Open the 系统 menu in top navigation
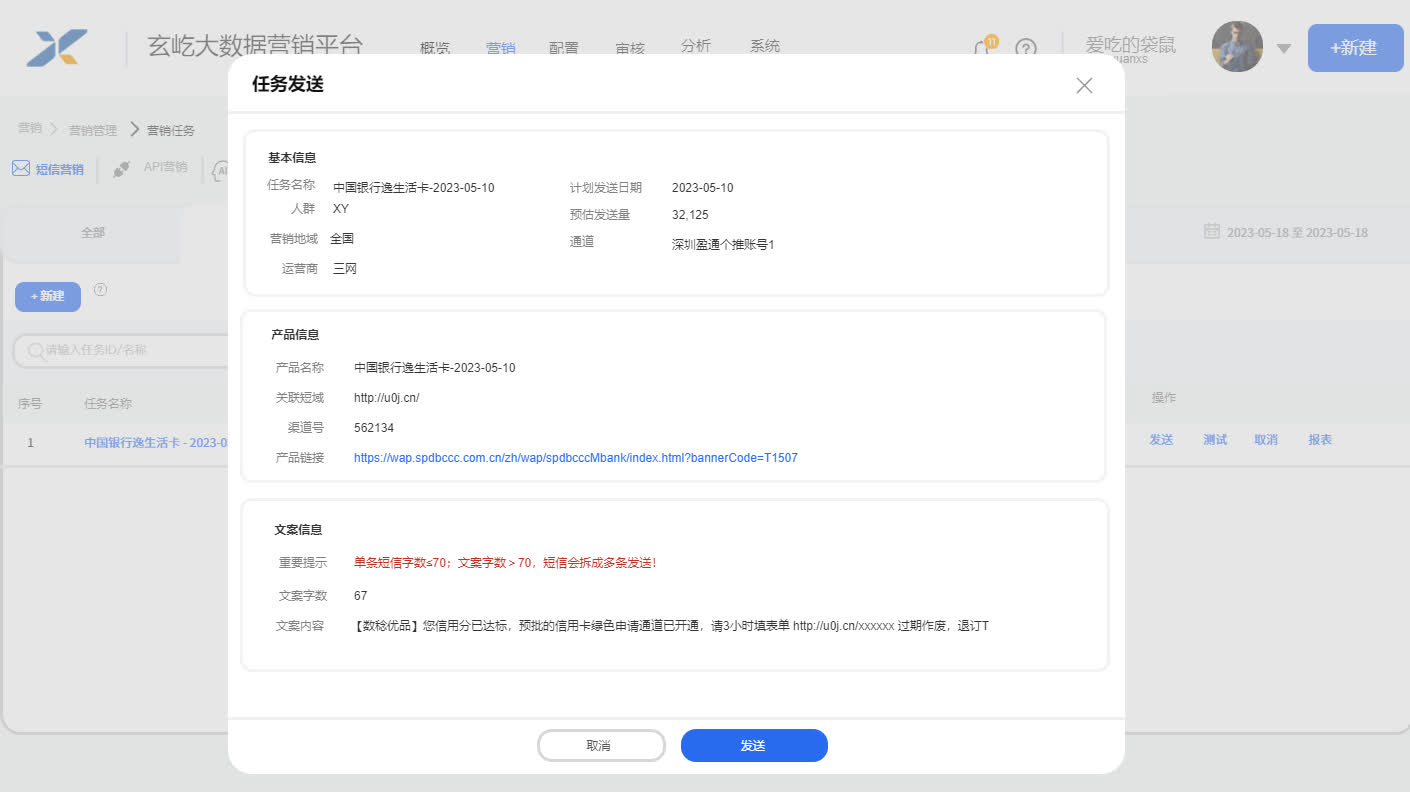Screen dimensions: 1410x792 coord(765,46)
